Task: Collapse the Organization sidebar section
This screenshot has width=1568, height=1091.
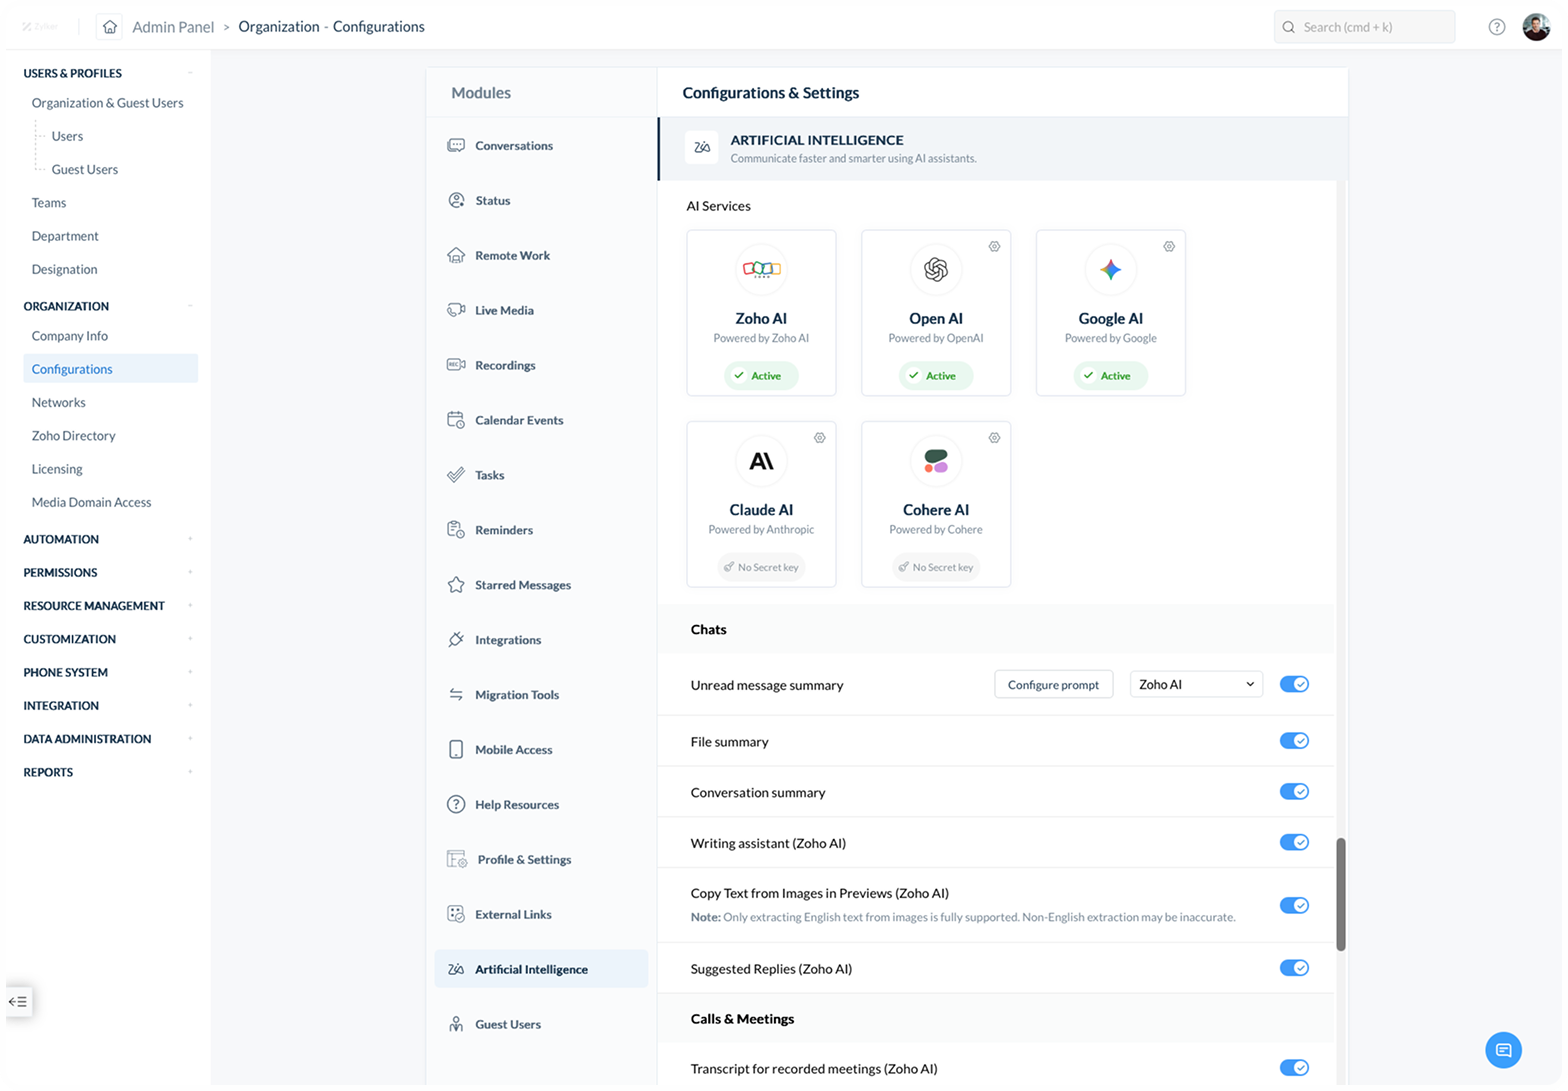Action: [190, 306]
